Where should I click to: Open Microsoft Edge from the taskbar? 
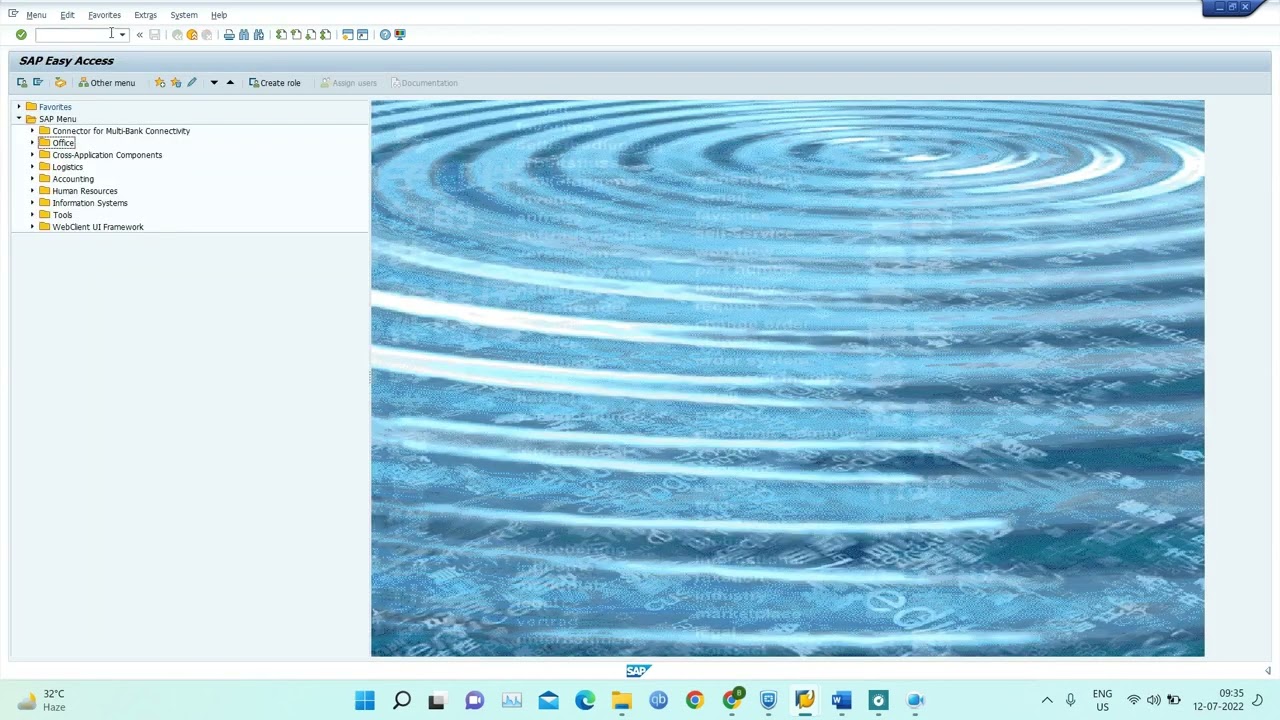point(585,701)
